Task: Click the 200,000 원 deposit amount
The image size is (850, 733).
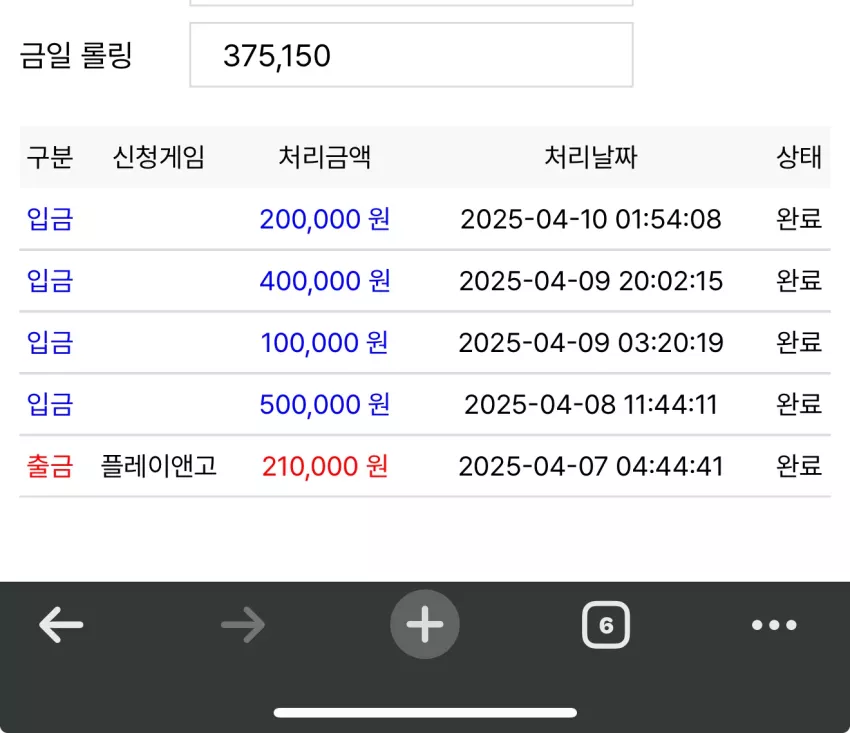Action: pyautogui.click(x=325, y=219)
